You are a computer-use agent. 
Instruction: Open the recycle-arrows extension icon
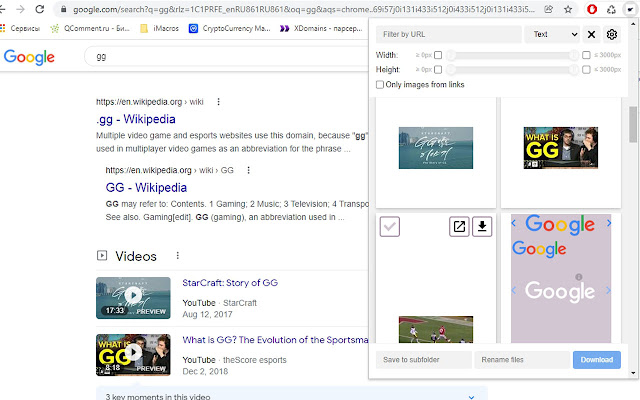point(611,9)
